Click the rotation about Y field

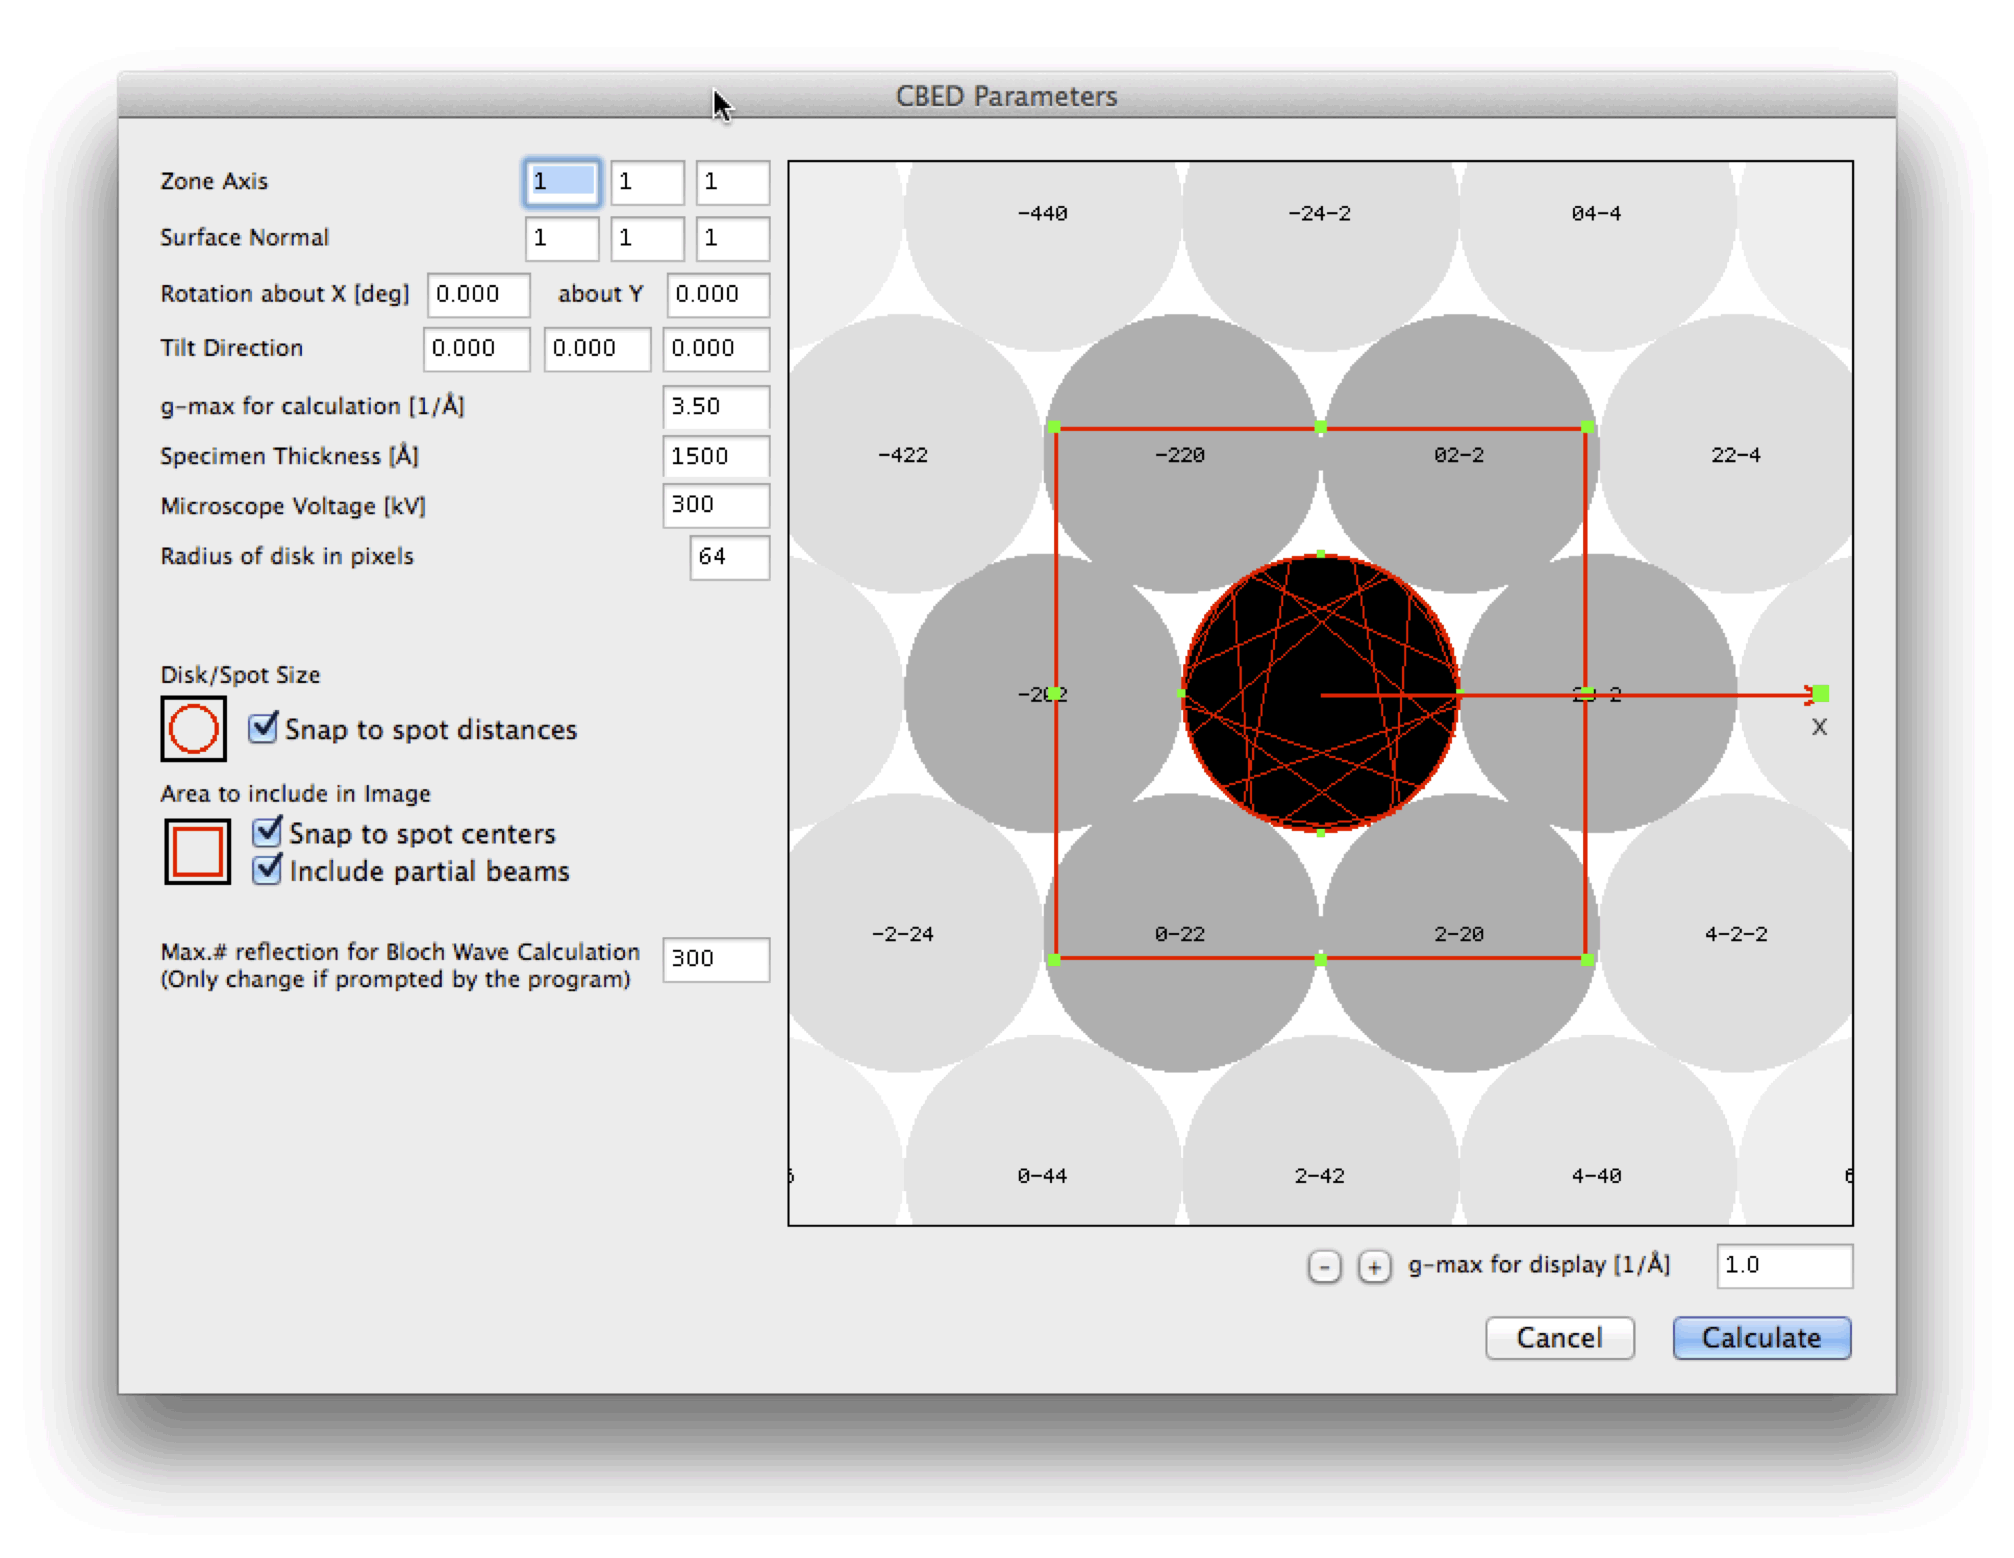[718, 294]
